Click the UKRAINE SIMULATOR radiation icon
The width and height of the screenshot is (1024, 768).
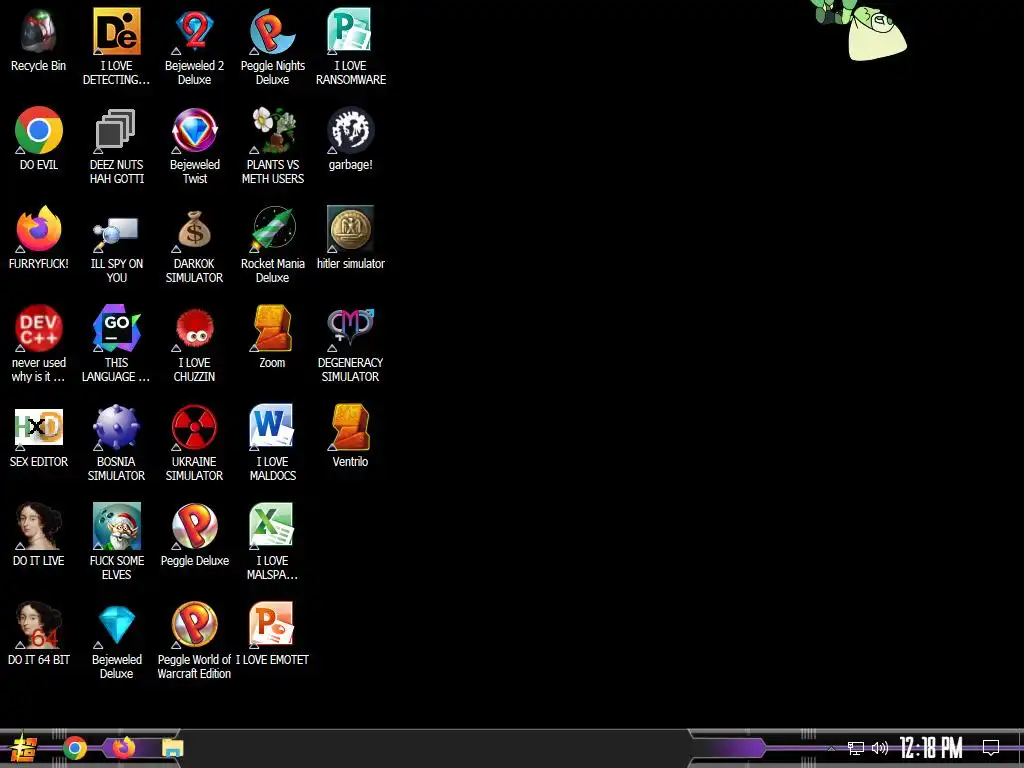pyautogui.click(x=194, y=427)
